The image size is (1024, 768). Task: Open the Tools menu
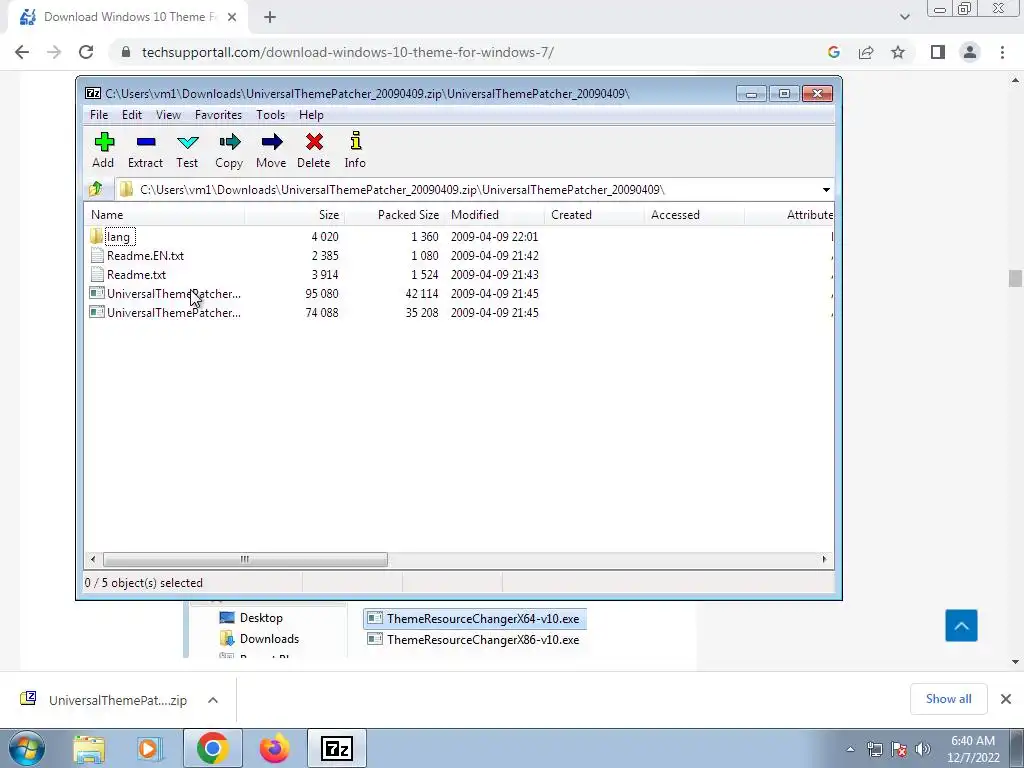(270, 115)
